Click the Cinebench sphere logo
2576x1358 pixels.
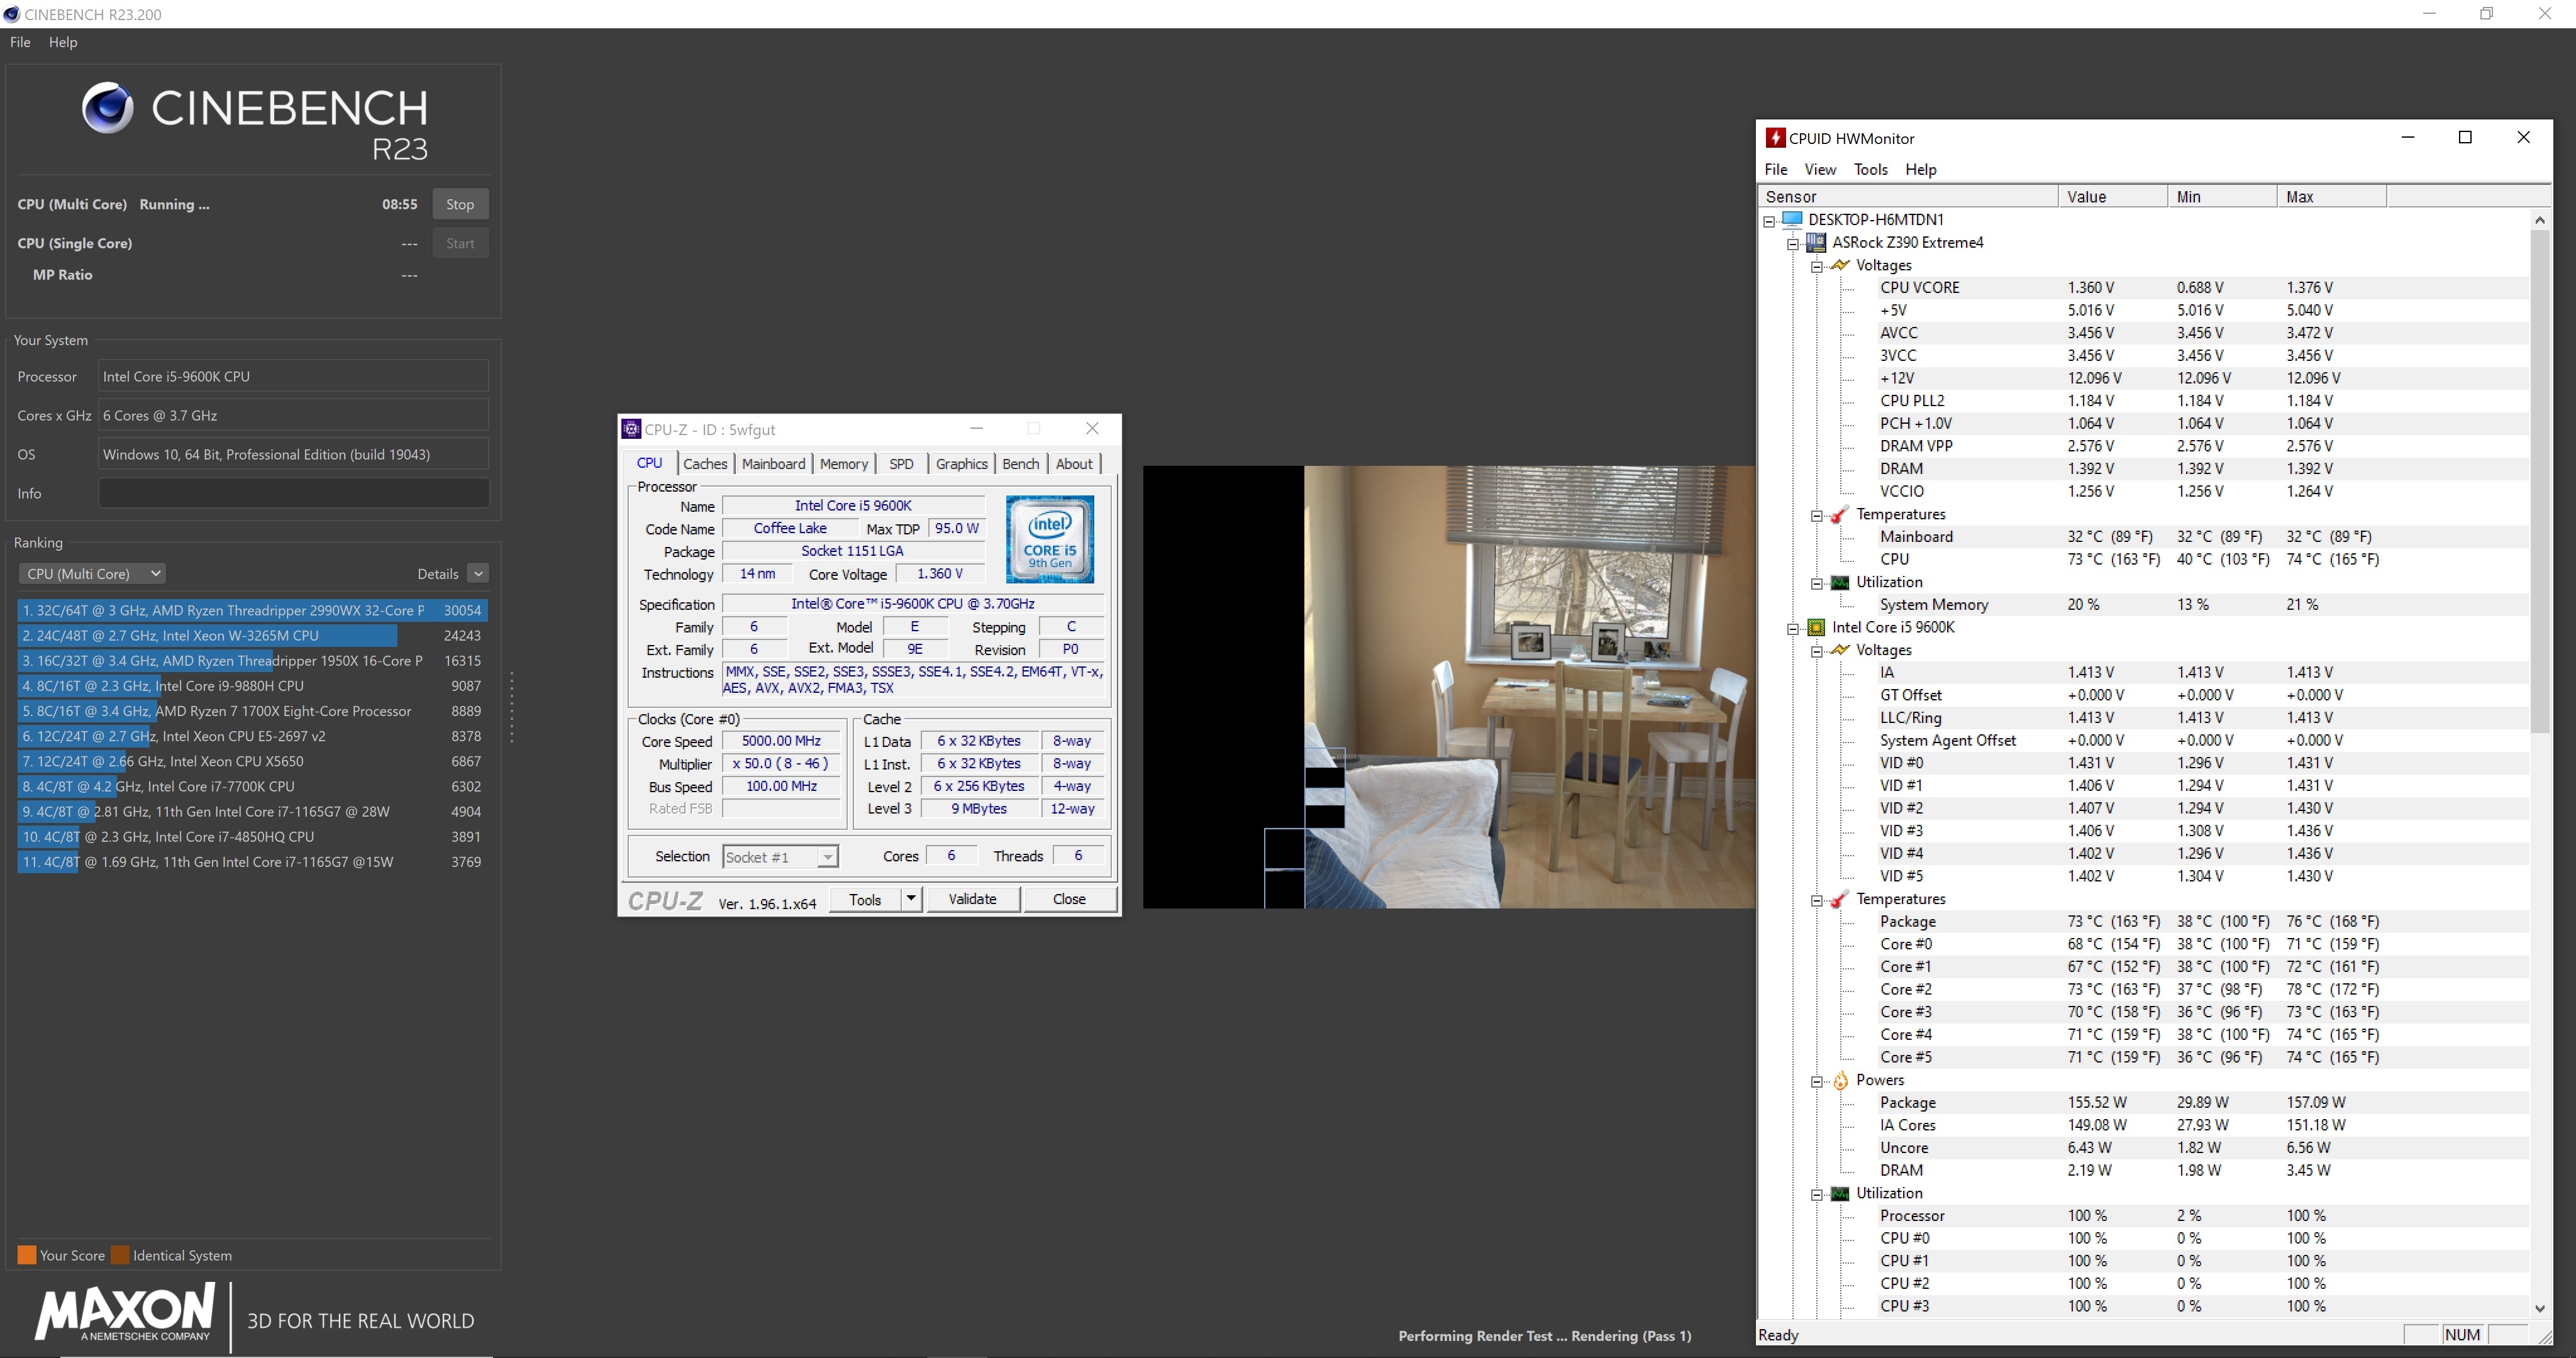pyautogui.click(x=107, y=108)
